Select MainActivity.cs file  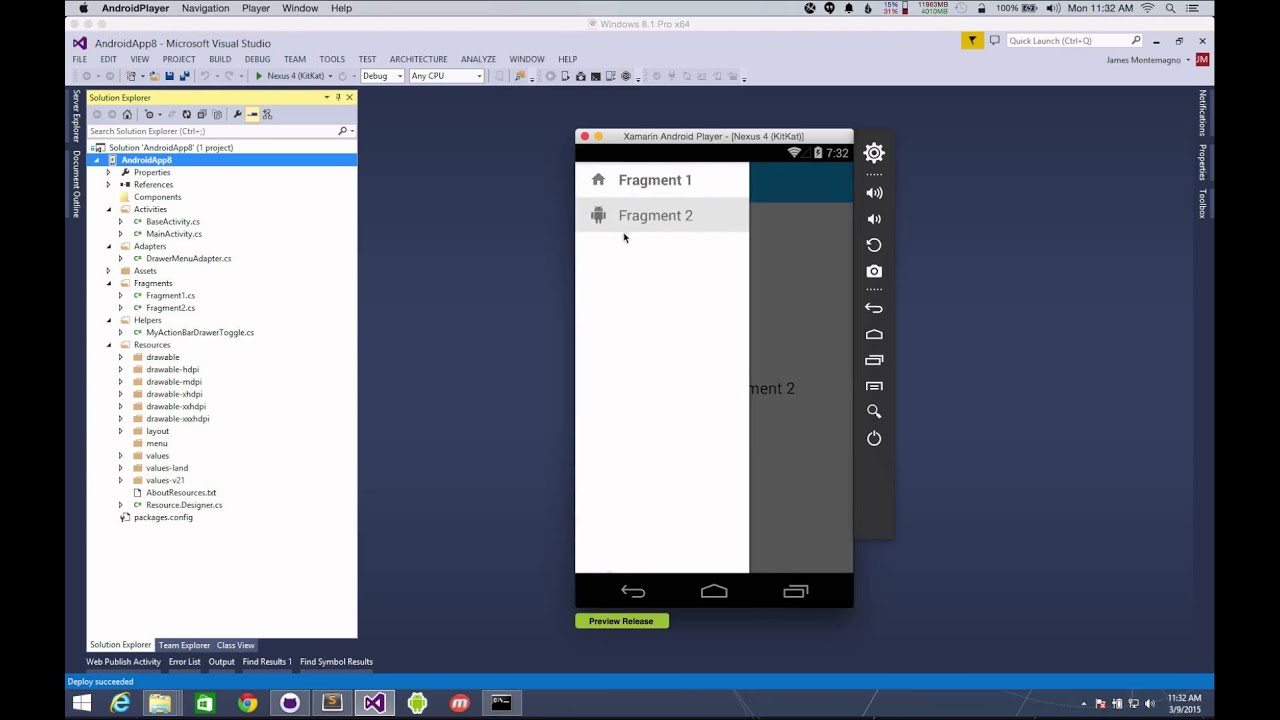tap(174, 234)
